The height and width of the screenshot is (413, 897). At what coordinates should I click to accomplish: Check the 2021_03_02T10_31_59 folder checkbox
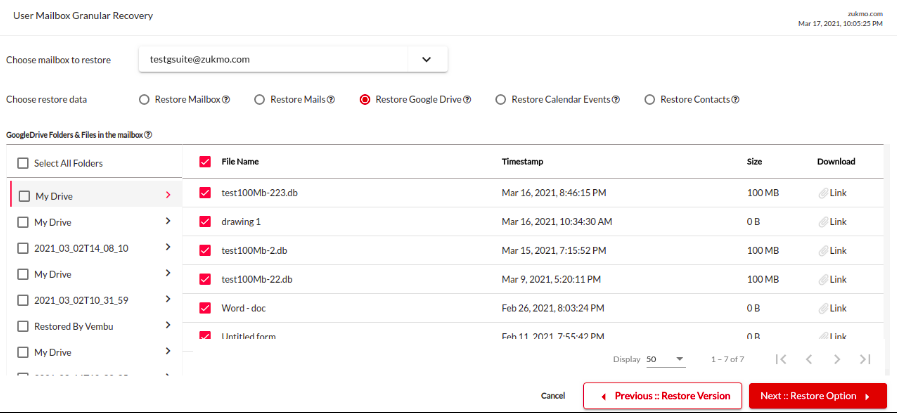click(x=23, y=300)
